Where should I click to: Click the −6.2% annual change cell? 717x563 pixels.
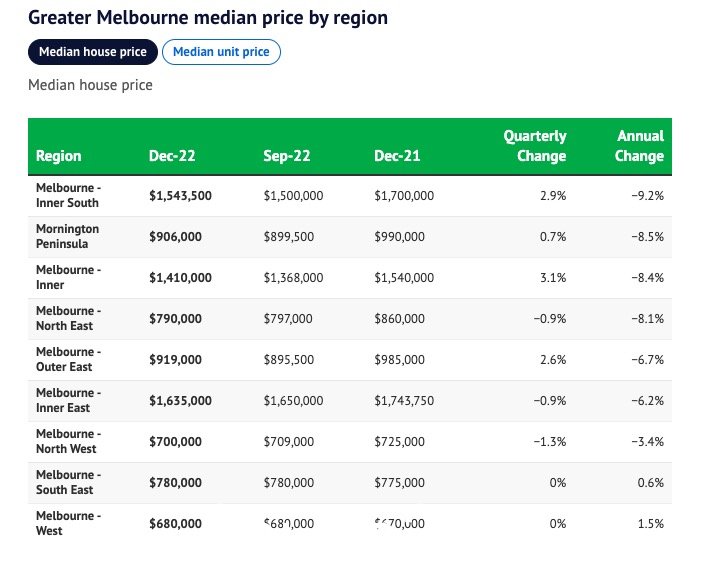[647, 401]
